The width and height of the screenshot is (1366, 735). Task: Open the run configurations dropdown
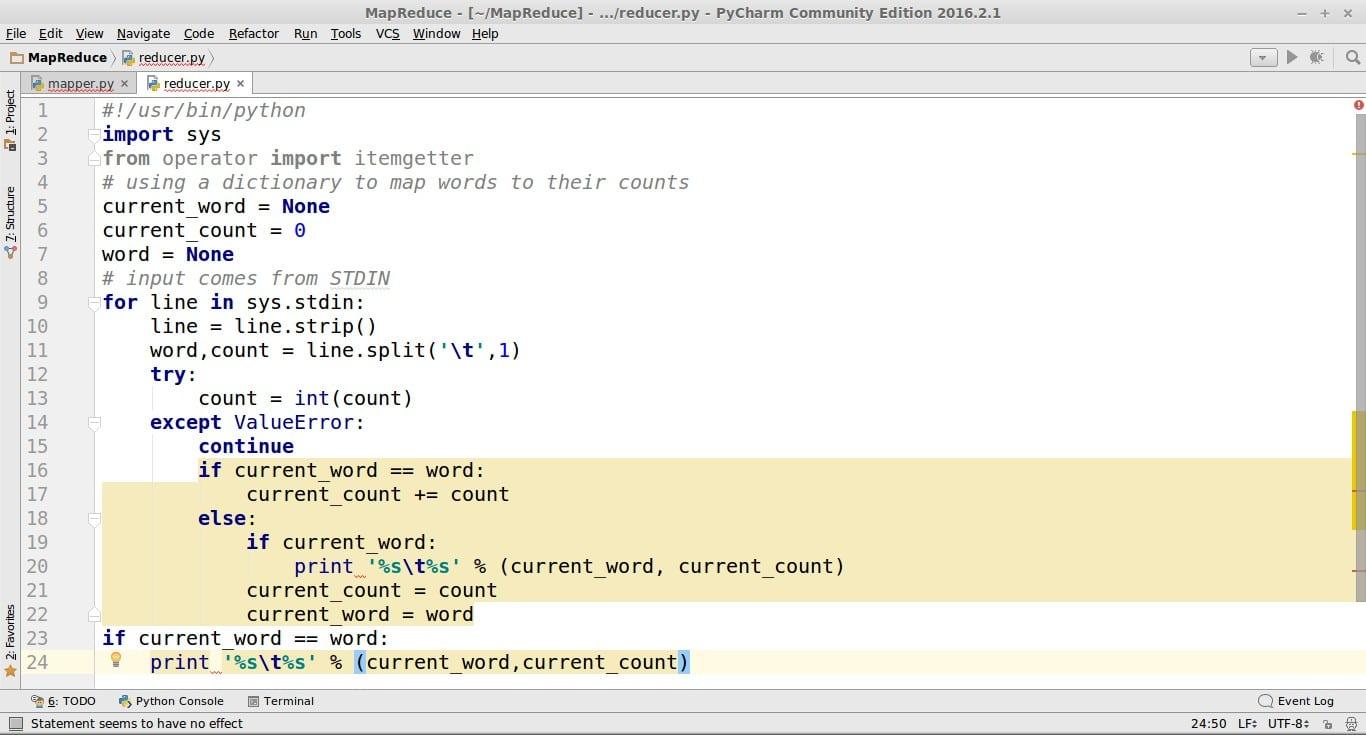point(1263,57)
